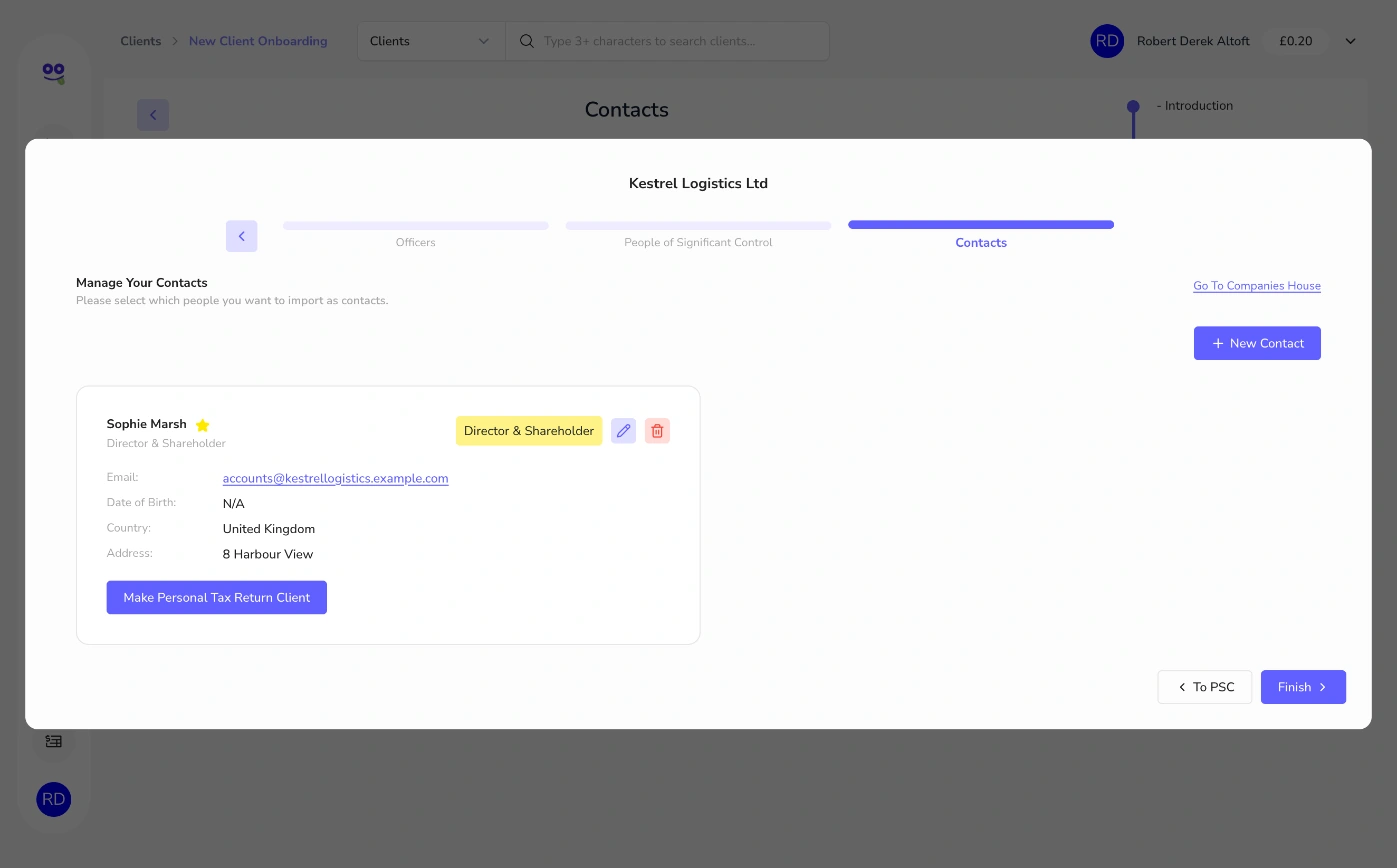
Task: Edit Sophie Marsh contact with pencil icon
Action: pyautogui.click(x=623, y=431)
